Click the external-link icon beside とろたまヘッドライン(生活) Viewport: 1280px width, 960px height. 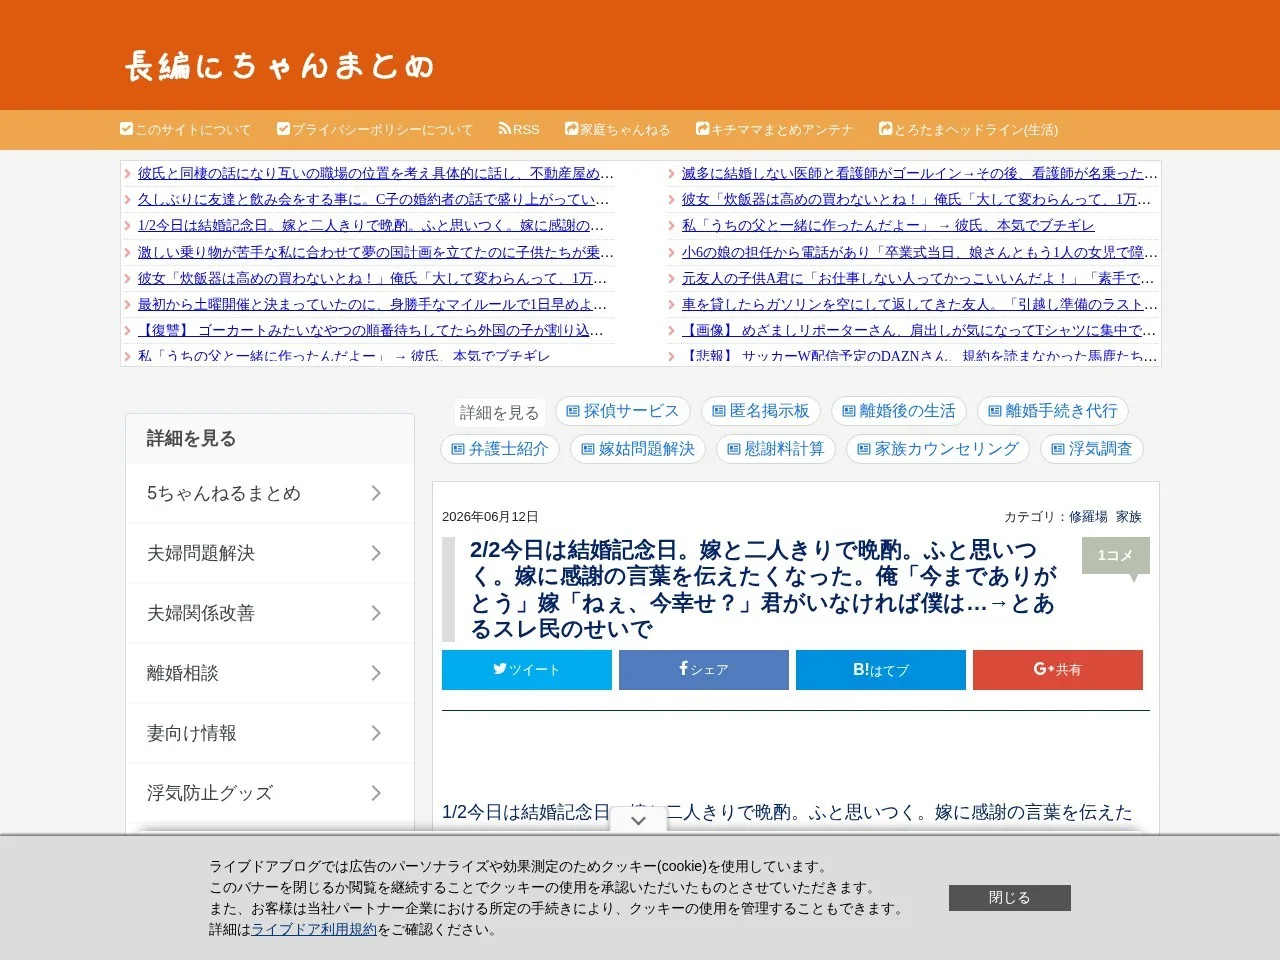pyautogui.click(x=885, y=129)
